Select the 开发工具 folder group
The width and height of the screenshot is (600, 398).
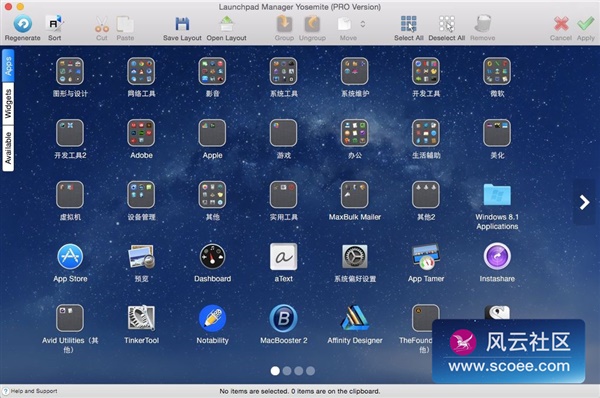(426, 71)
